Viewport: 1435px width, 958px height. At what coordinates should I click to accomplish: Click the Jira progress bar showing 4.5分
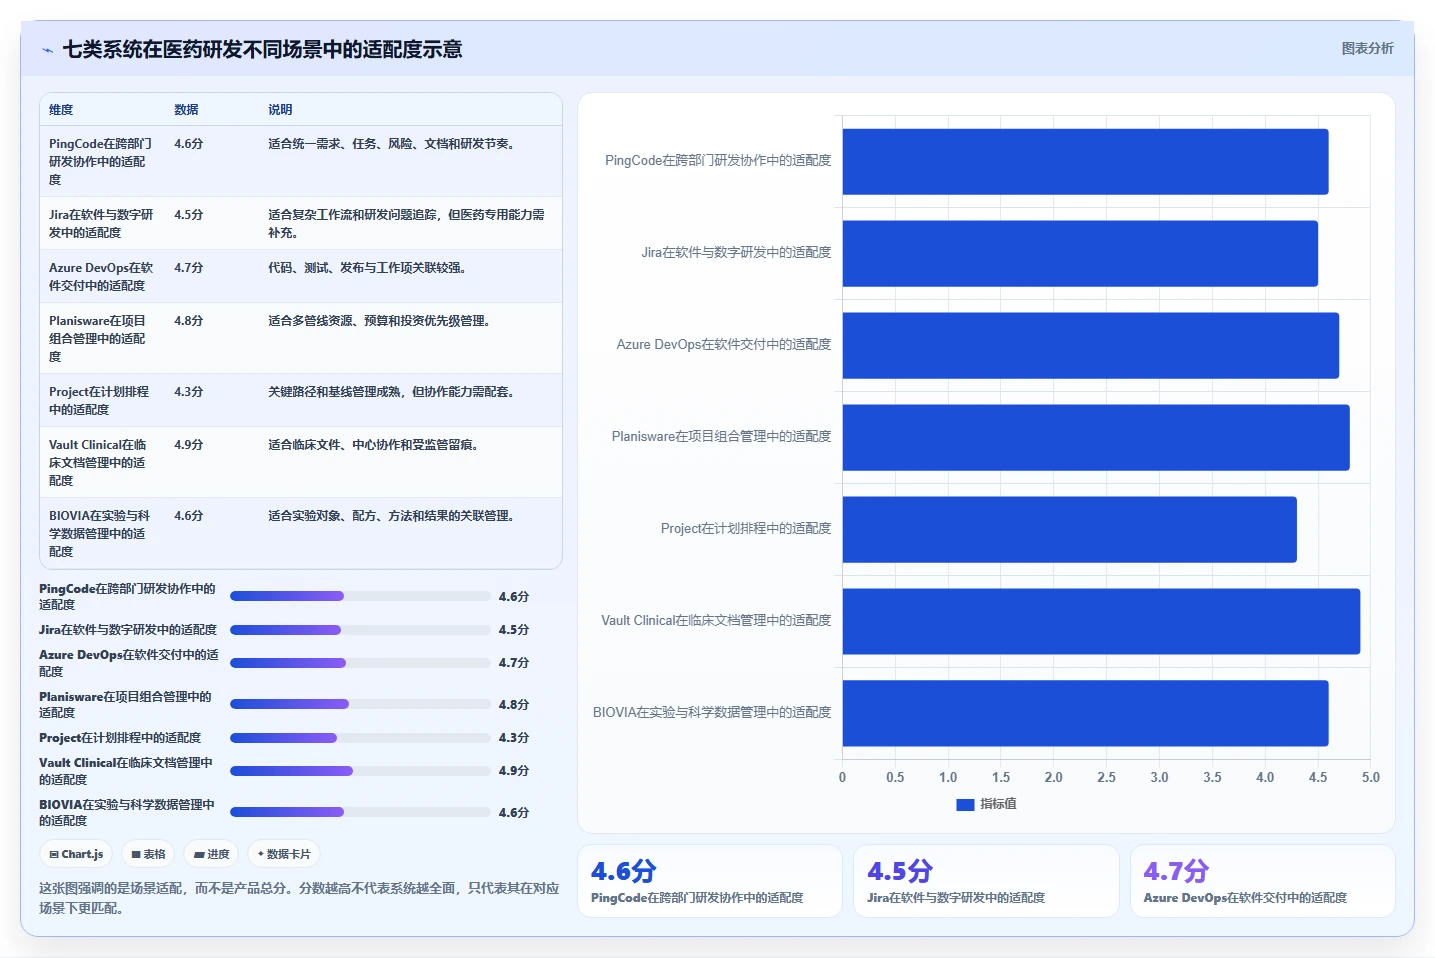360,630
